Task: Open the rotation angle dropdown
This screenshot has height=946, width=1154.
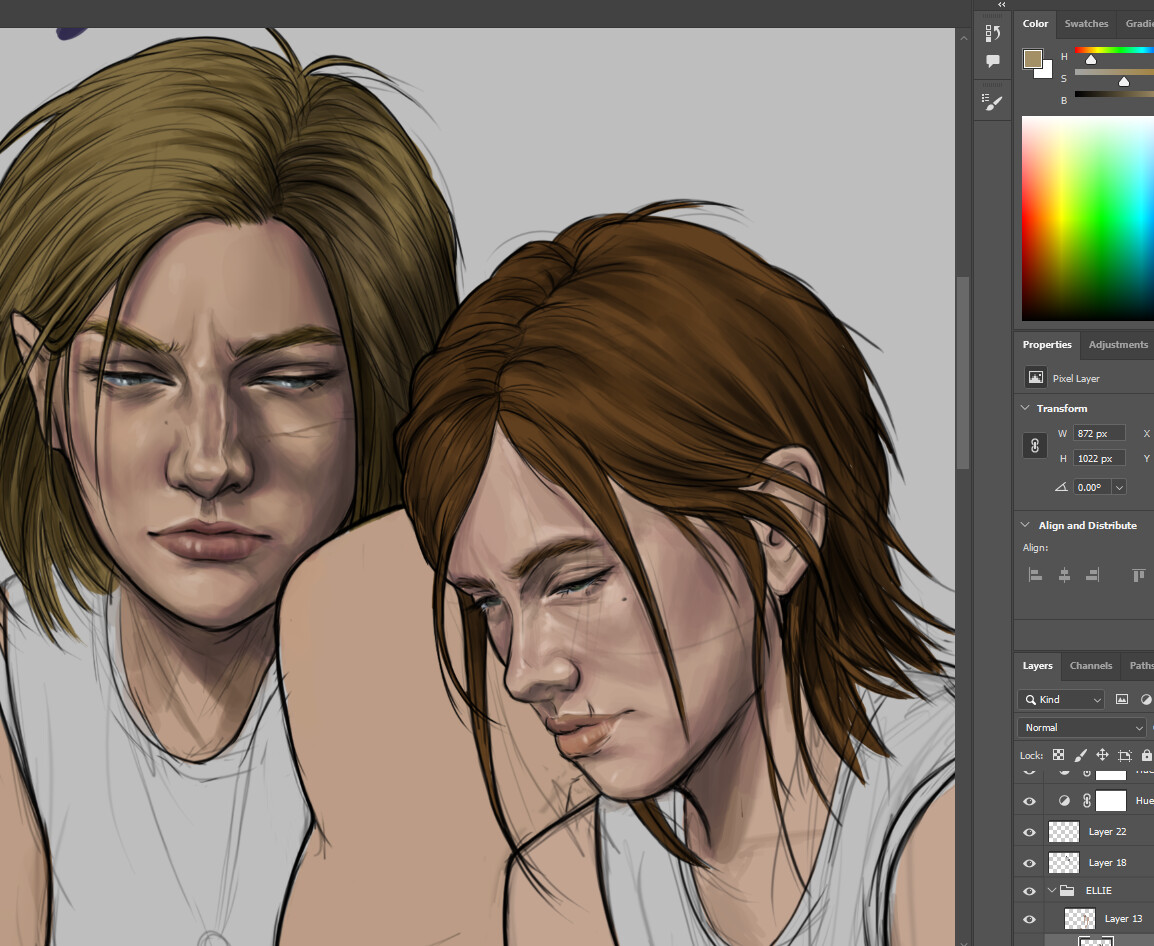Action: [x=1119, y=487]
